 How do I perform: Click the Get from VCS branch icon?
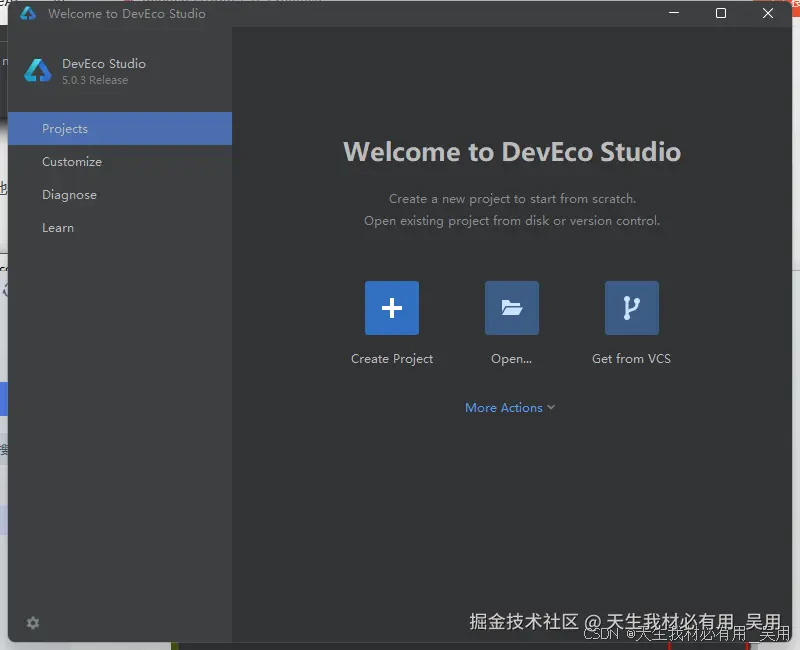click(x=632, y=308)
